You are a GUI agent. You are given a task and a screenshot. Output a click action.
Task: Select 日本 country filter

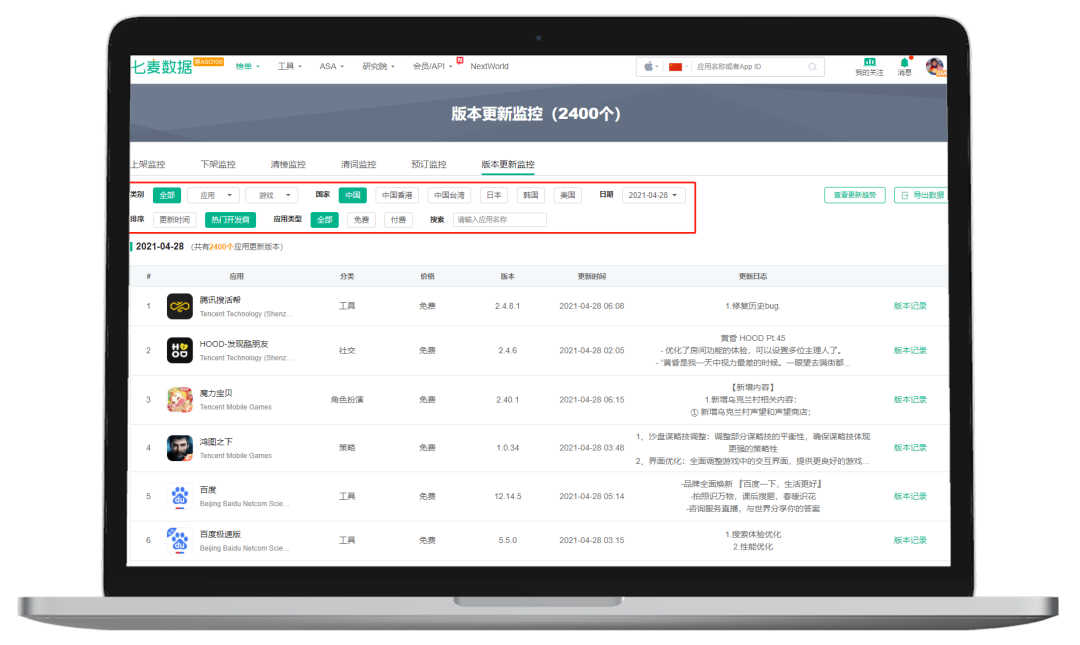point(494,196)
